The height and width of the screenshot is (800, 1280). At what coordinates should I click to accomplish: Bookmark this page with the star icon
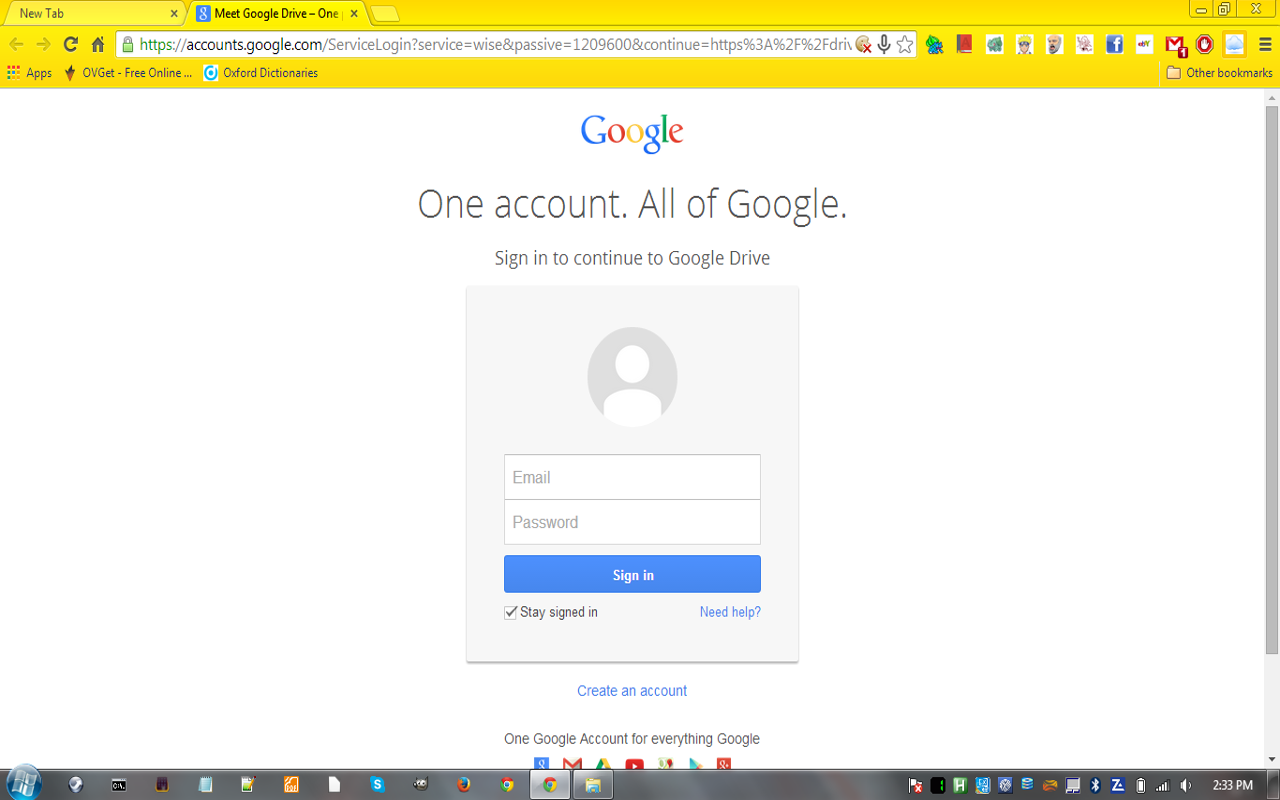(x=905, y=44)
